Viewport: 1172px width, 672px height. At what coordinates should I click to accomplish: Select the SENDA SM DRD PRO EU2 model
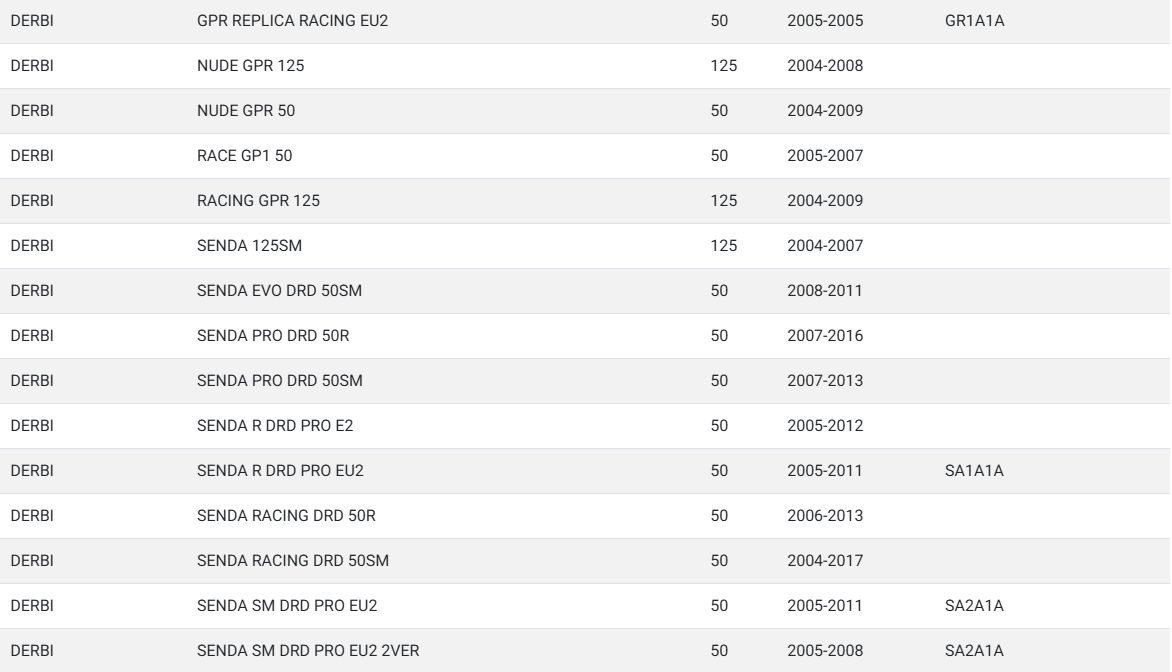coord(286,605)
